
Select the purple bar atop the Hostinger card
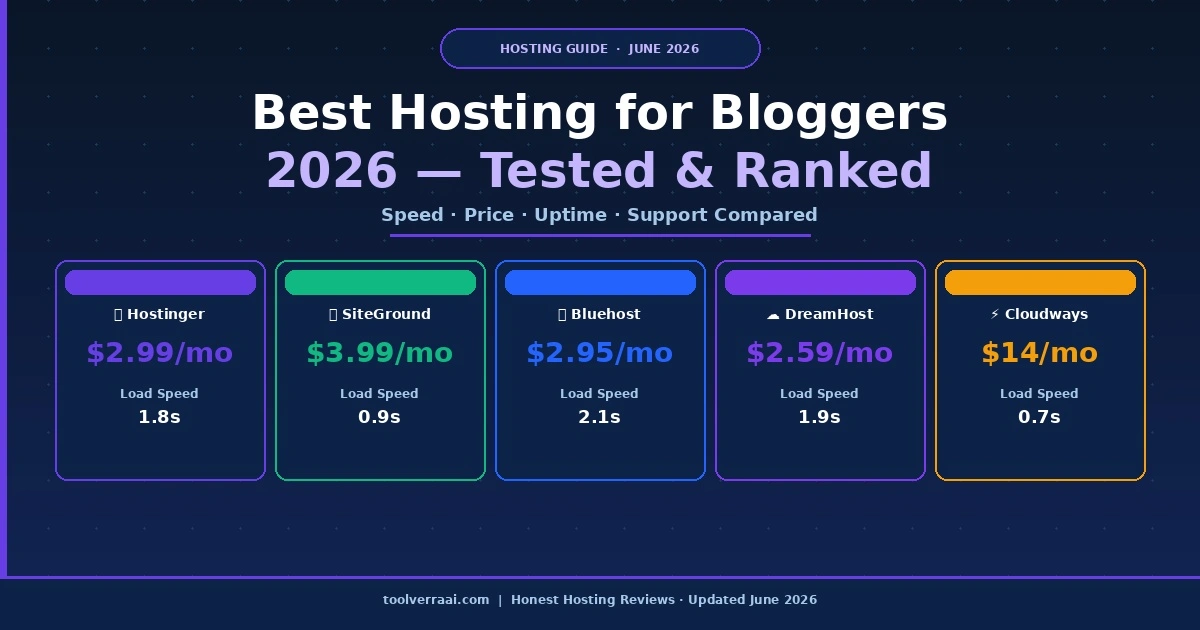160,283
